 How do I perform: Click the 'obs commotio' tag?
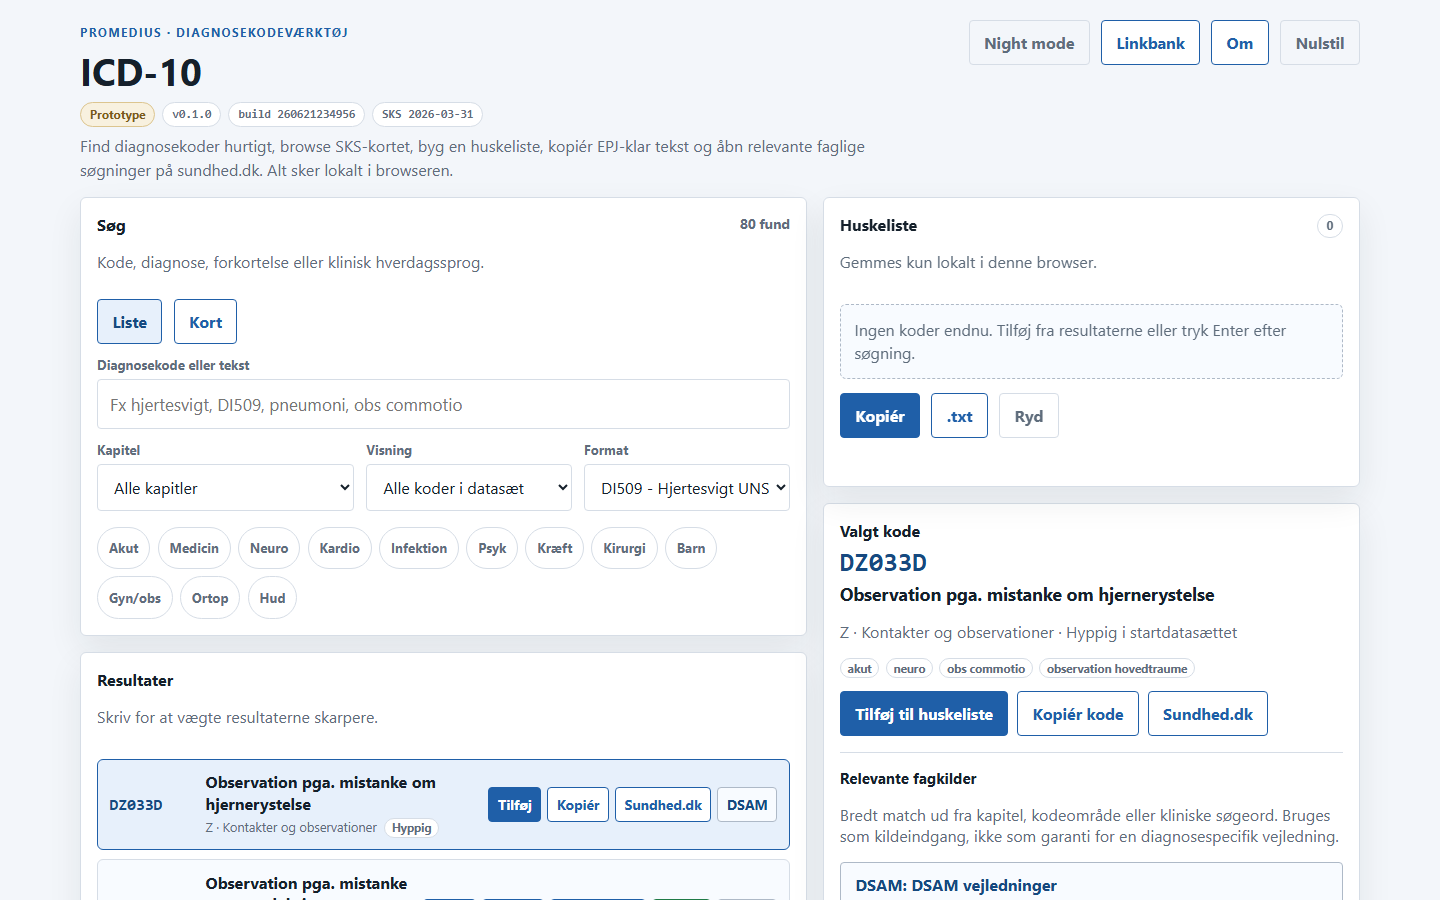(x=986, y=669)
